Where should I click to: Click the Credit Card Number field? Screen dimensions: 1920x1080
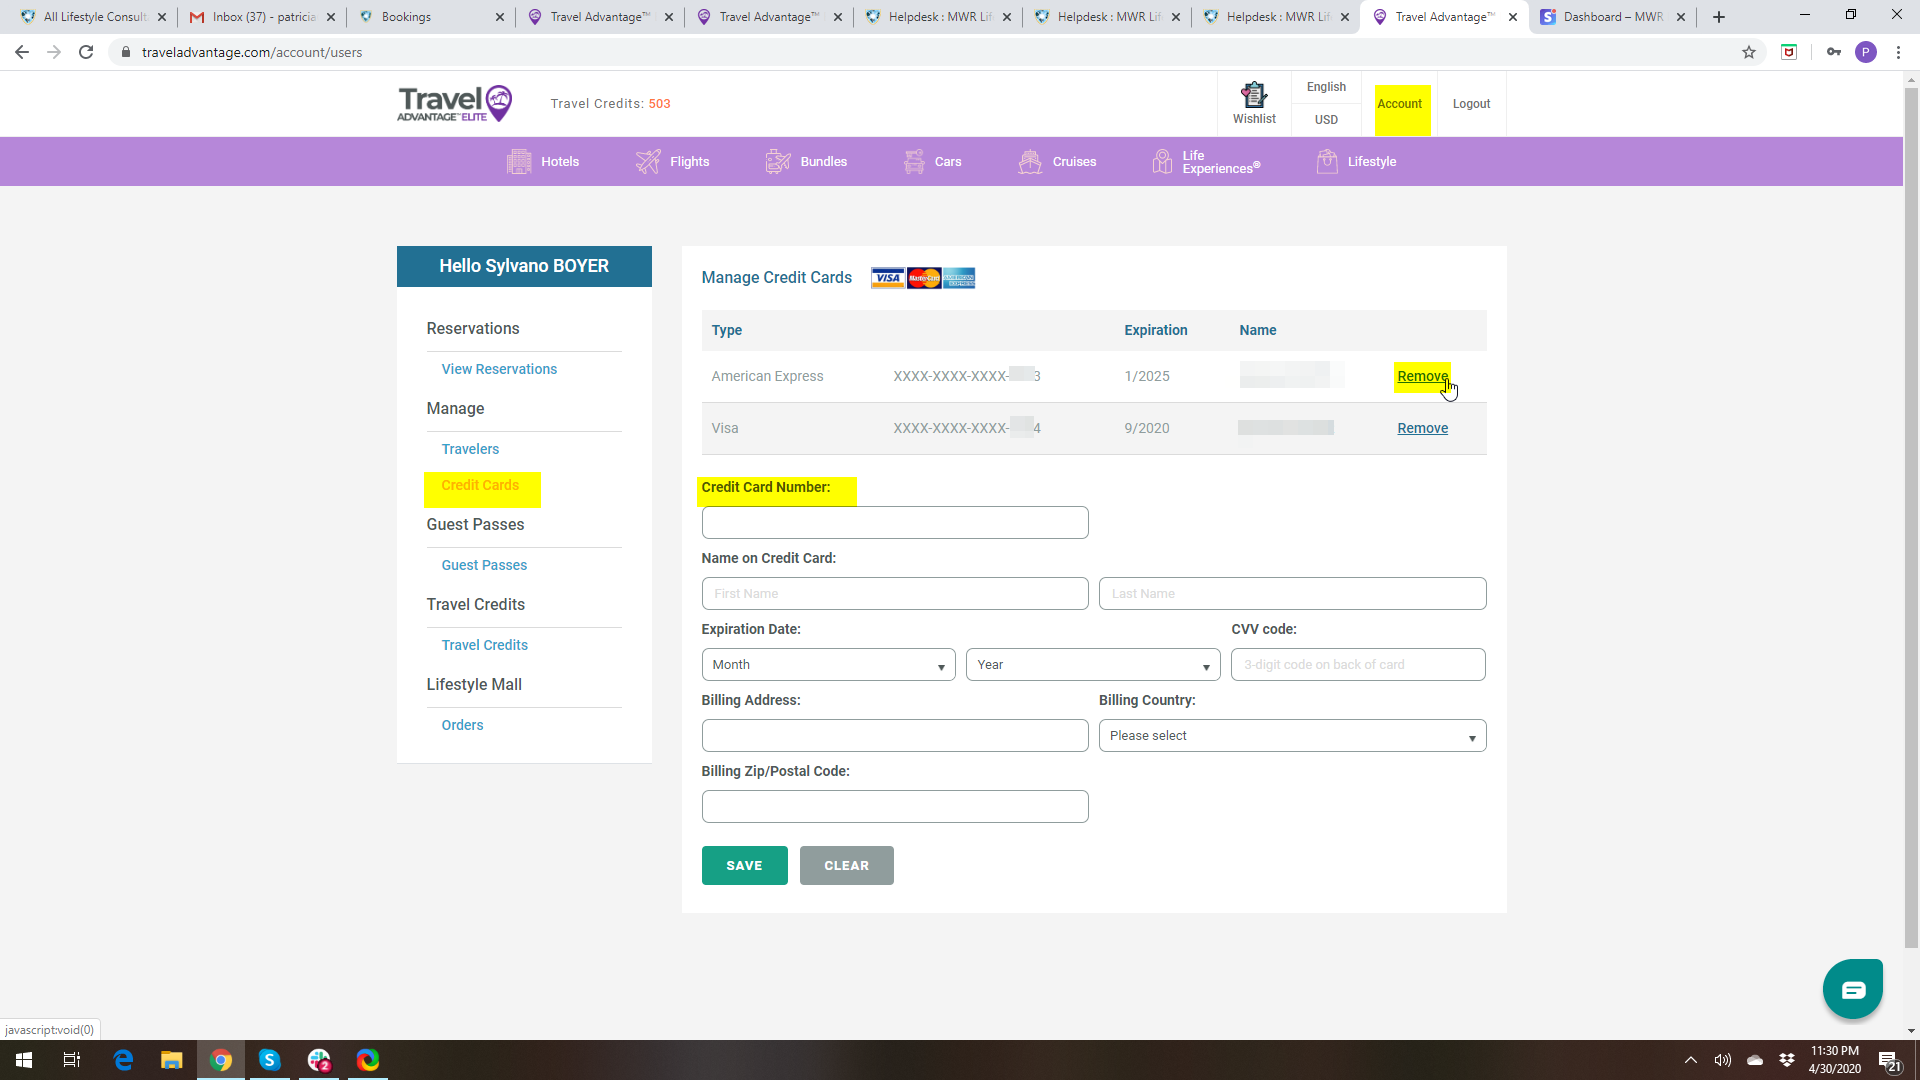coord(894,523)
